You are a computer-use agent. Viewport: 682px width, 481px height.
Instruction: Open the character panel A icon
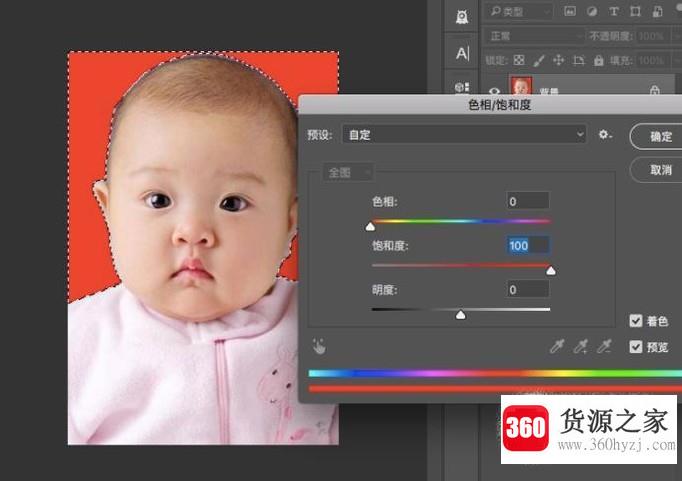tap(462, 53)
